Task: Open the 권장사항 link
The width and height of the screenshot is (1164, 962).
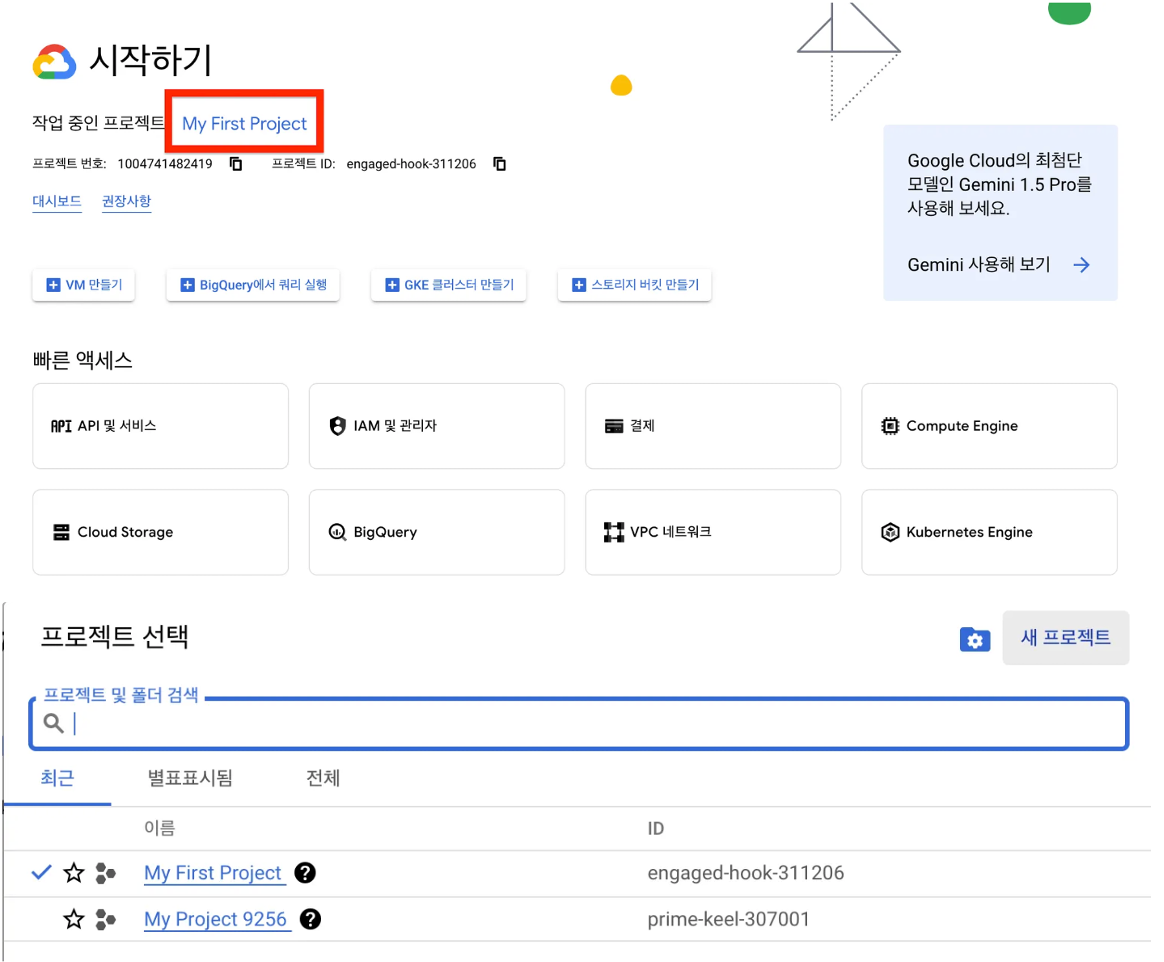Action: click(x=126, y=201)
